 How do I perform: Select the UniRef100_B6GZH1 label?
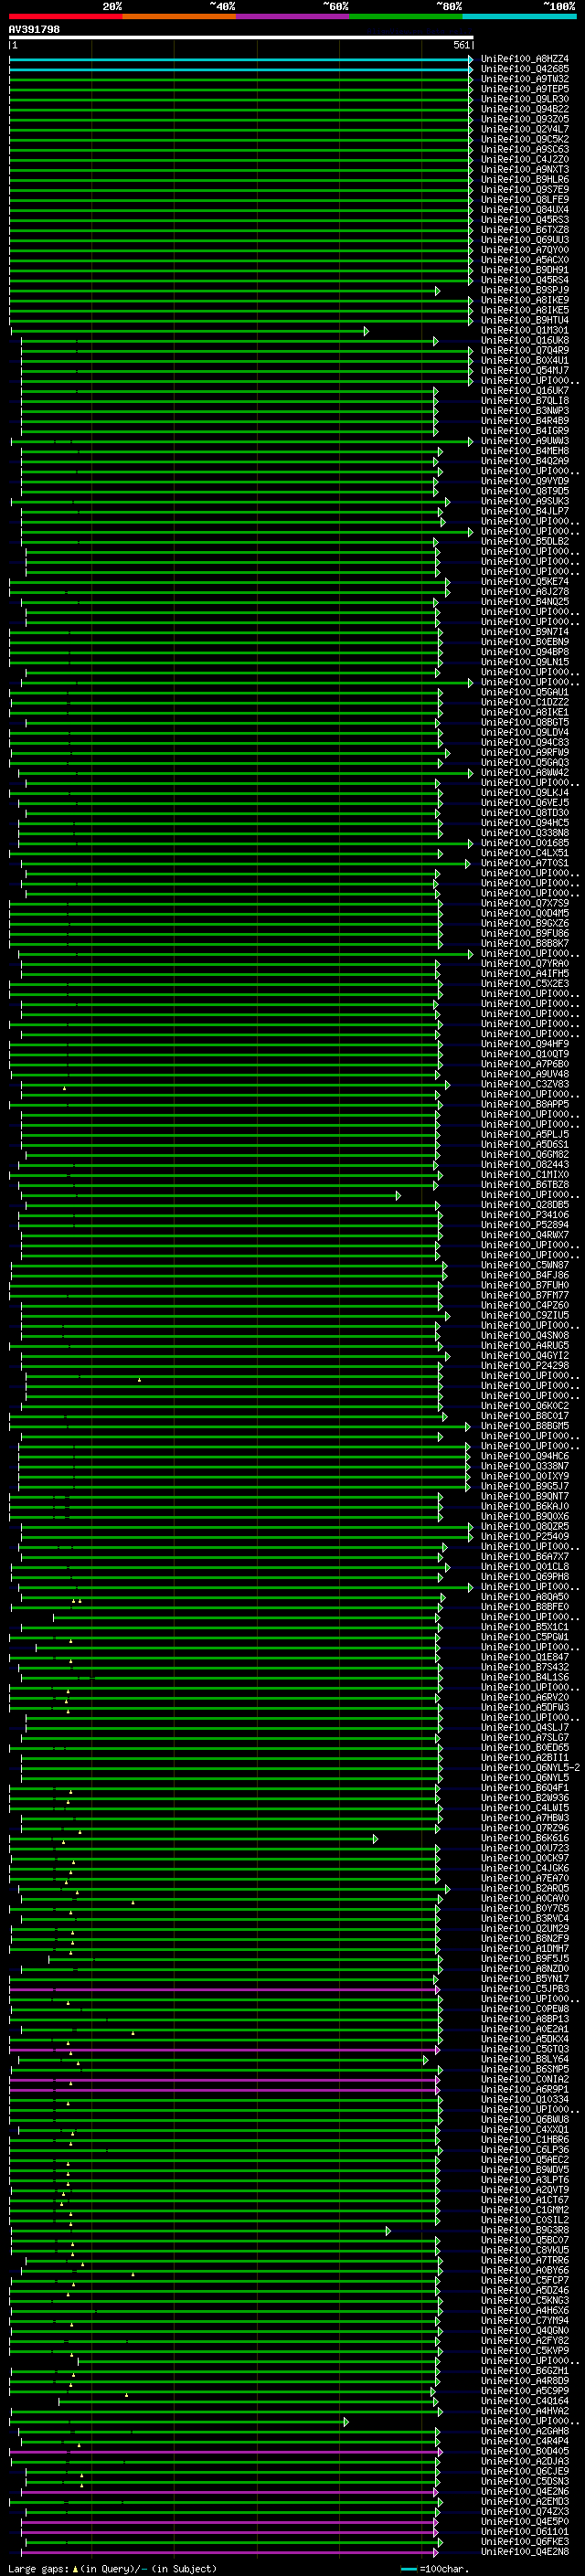[x=525, y=2371]
